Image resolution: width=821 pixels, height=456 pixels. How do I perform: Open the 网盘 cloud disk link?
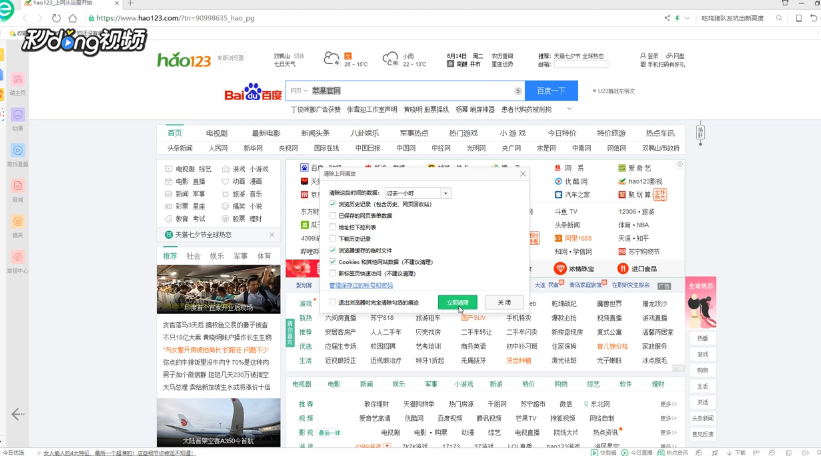tap(675, 56)
